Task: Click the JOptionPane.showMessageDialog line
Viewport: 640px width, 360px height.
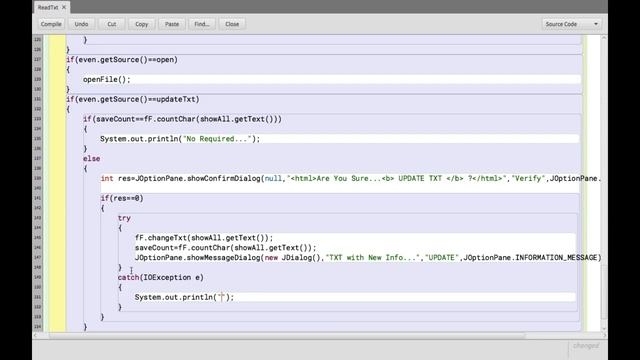Action: (368, 258)
